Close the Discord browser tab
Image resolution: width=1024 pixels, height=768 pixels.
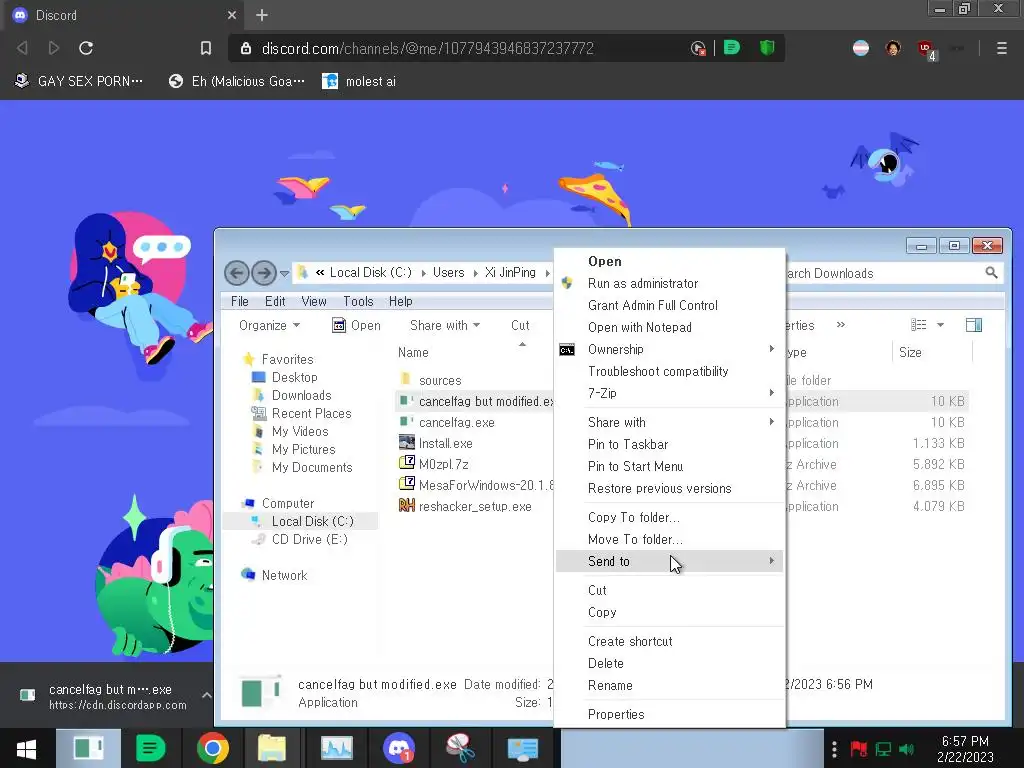tap(232, 15)
